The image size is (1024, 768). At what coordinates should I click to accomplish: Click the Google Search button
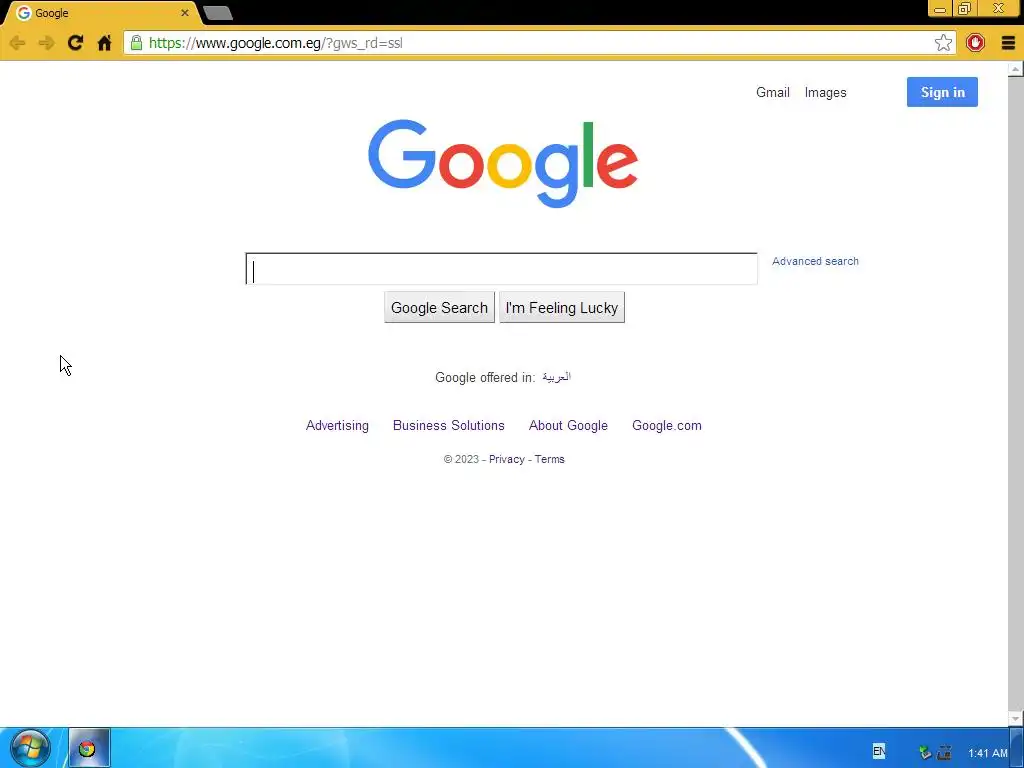(x=440, y=307)
